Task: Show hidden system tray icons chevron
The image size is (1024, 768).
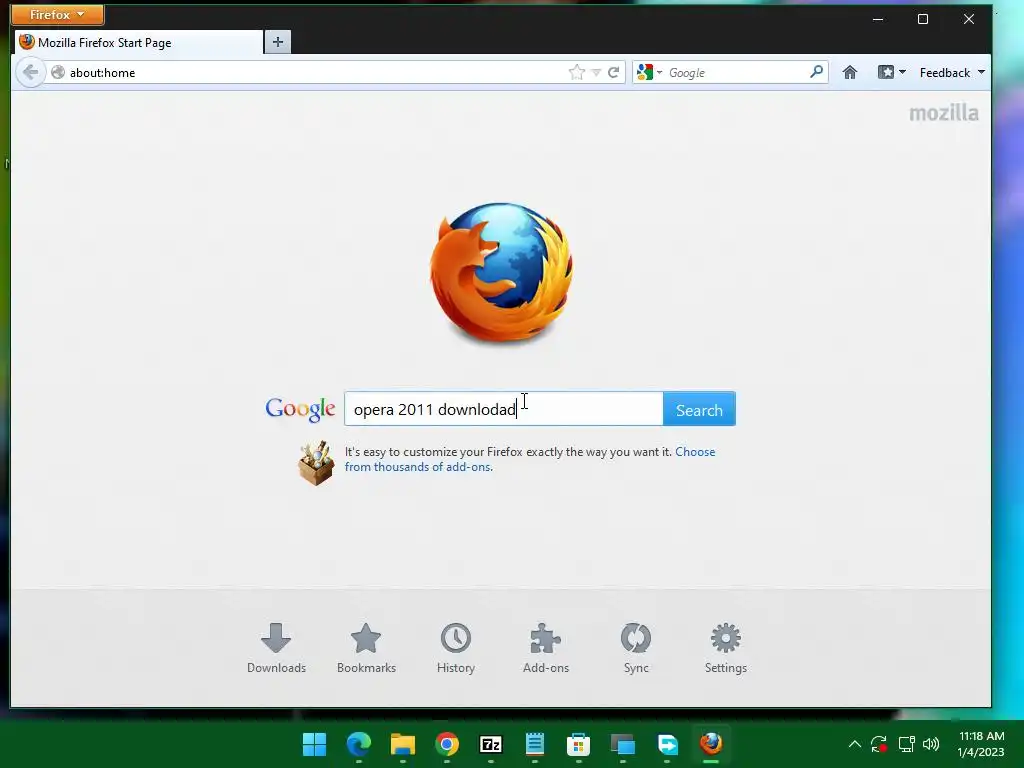Action: coord(854,744)
